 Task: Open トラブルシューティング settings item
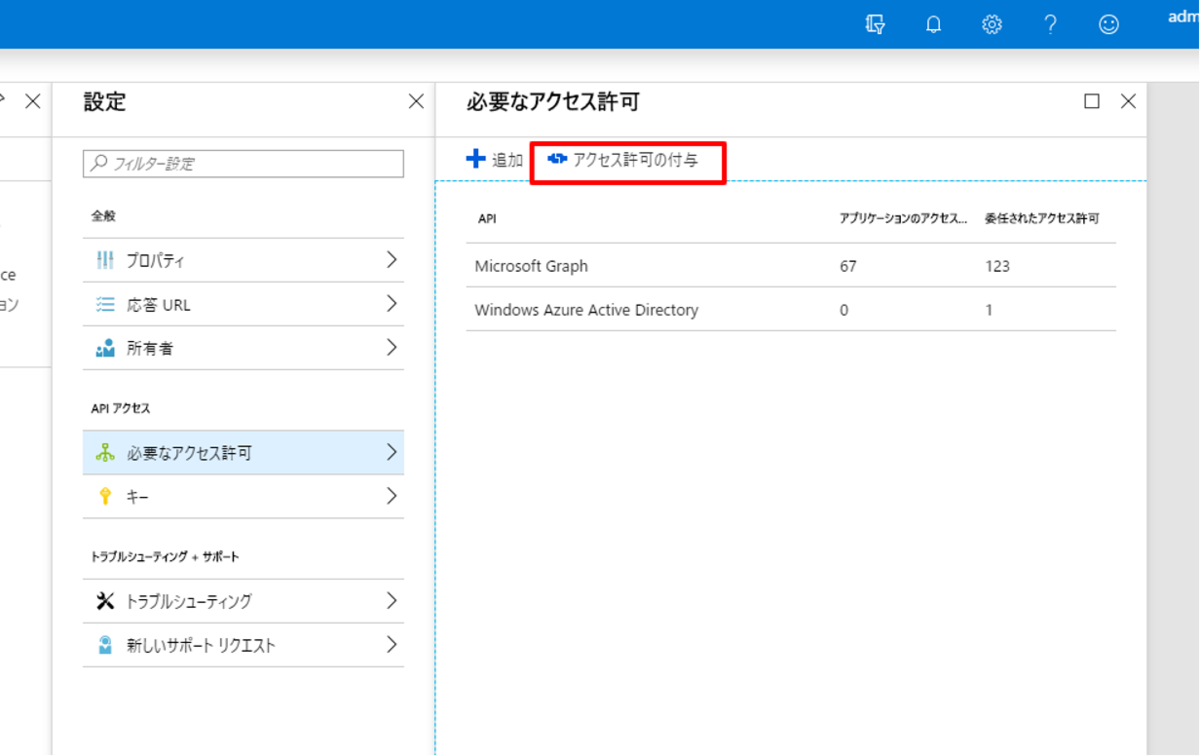pos(243,601)
